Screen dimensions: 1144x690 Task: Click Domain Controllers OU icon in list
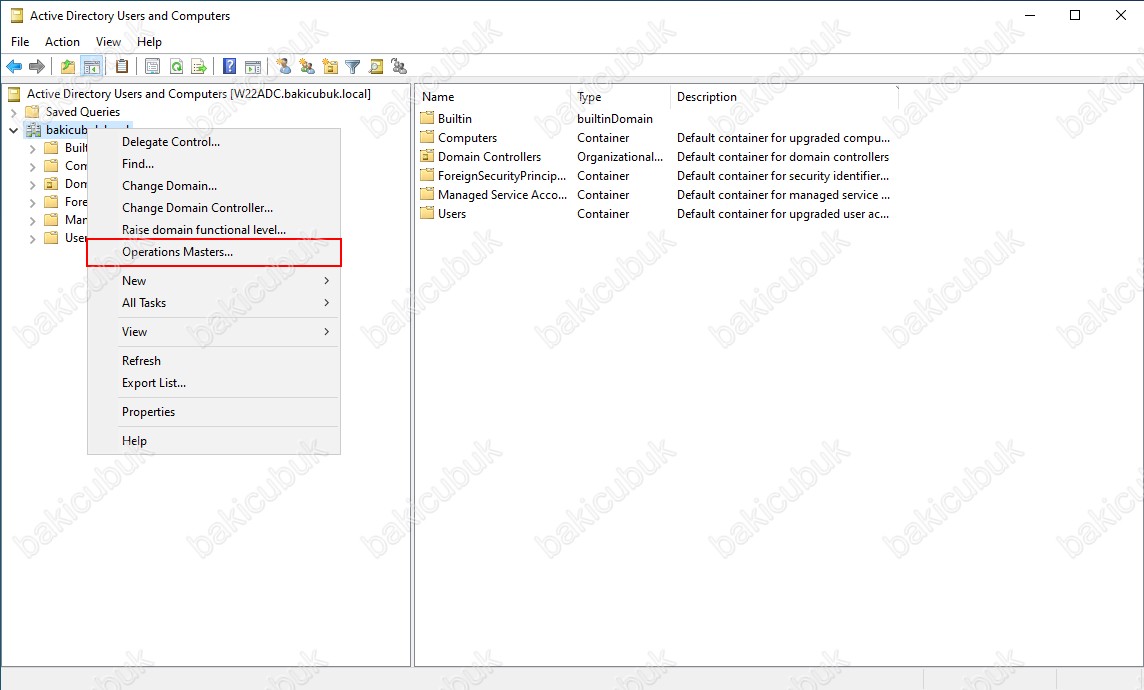coord(427,156)
